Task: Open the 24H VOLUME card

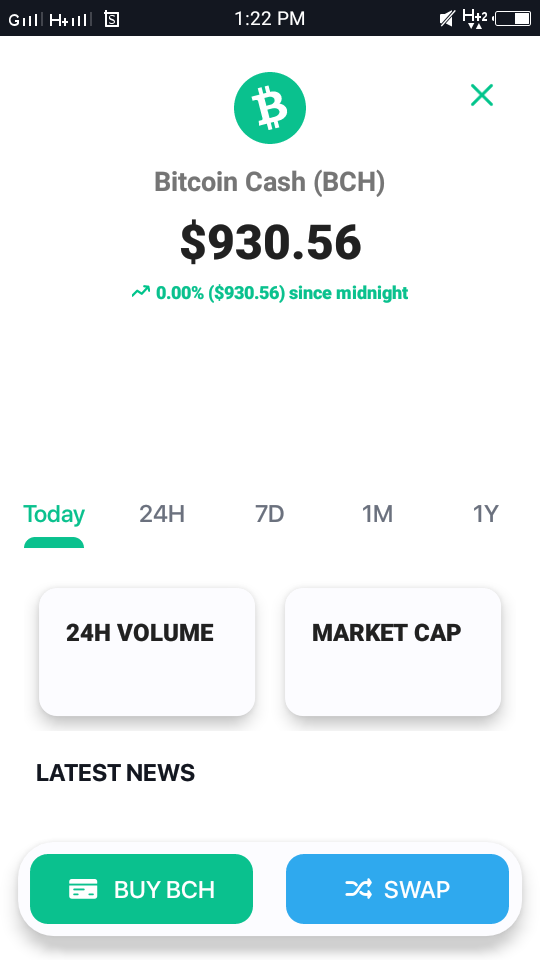Action: point(147,651)
